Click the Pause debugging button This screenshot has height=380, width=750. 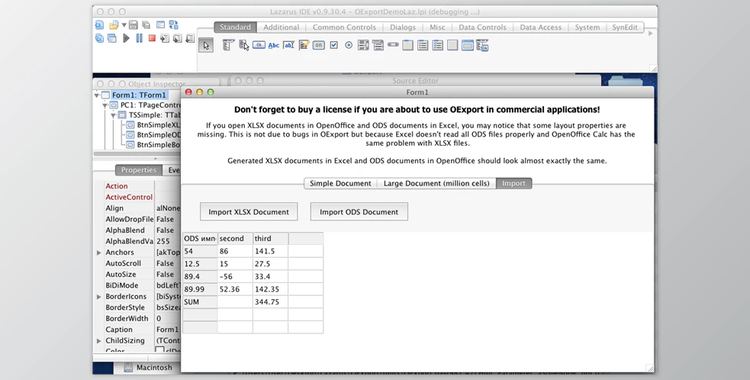[x=139, y=38]
